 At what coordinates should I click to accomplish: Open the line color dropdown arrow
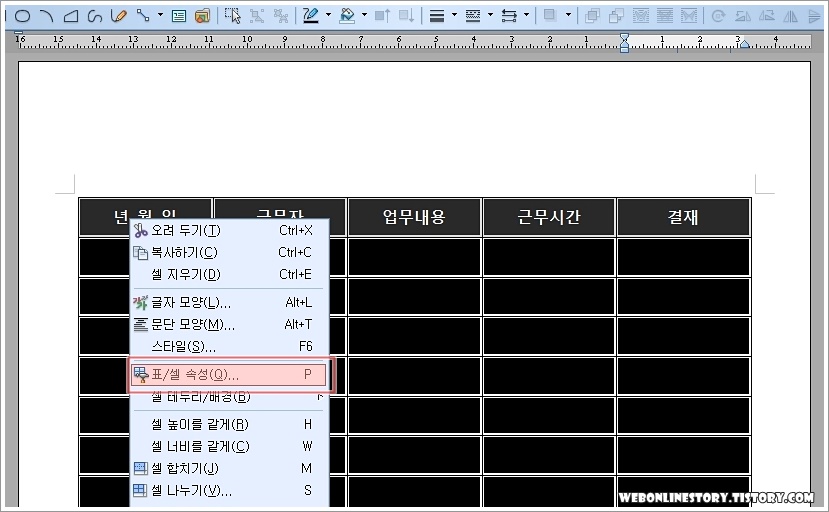point(328,15)
